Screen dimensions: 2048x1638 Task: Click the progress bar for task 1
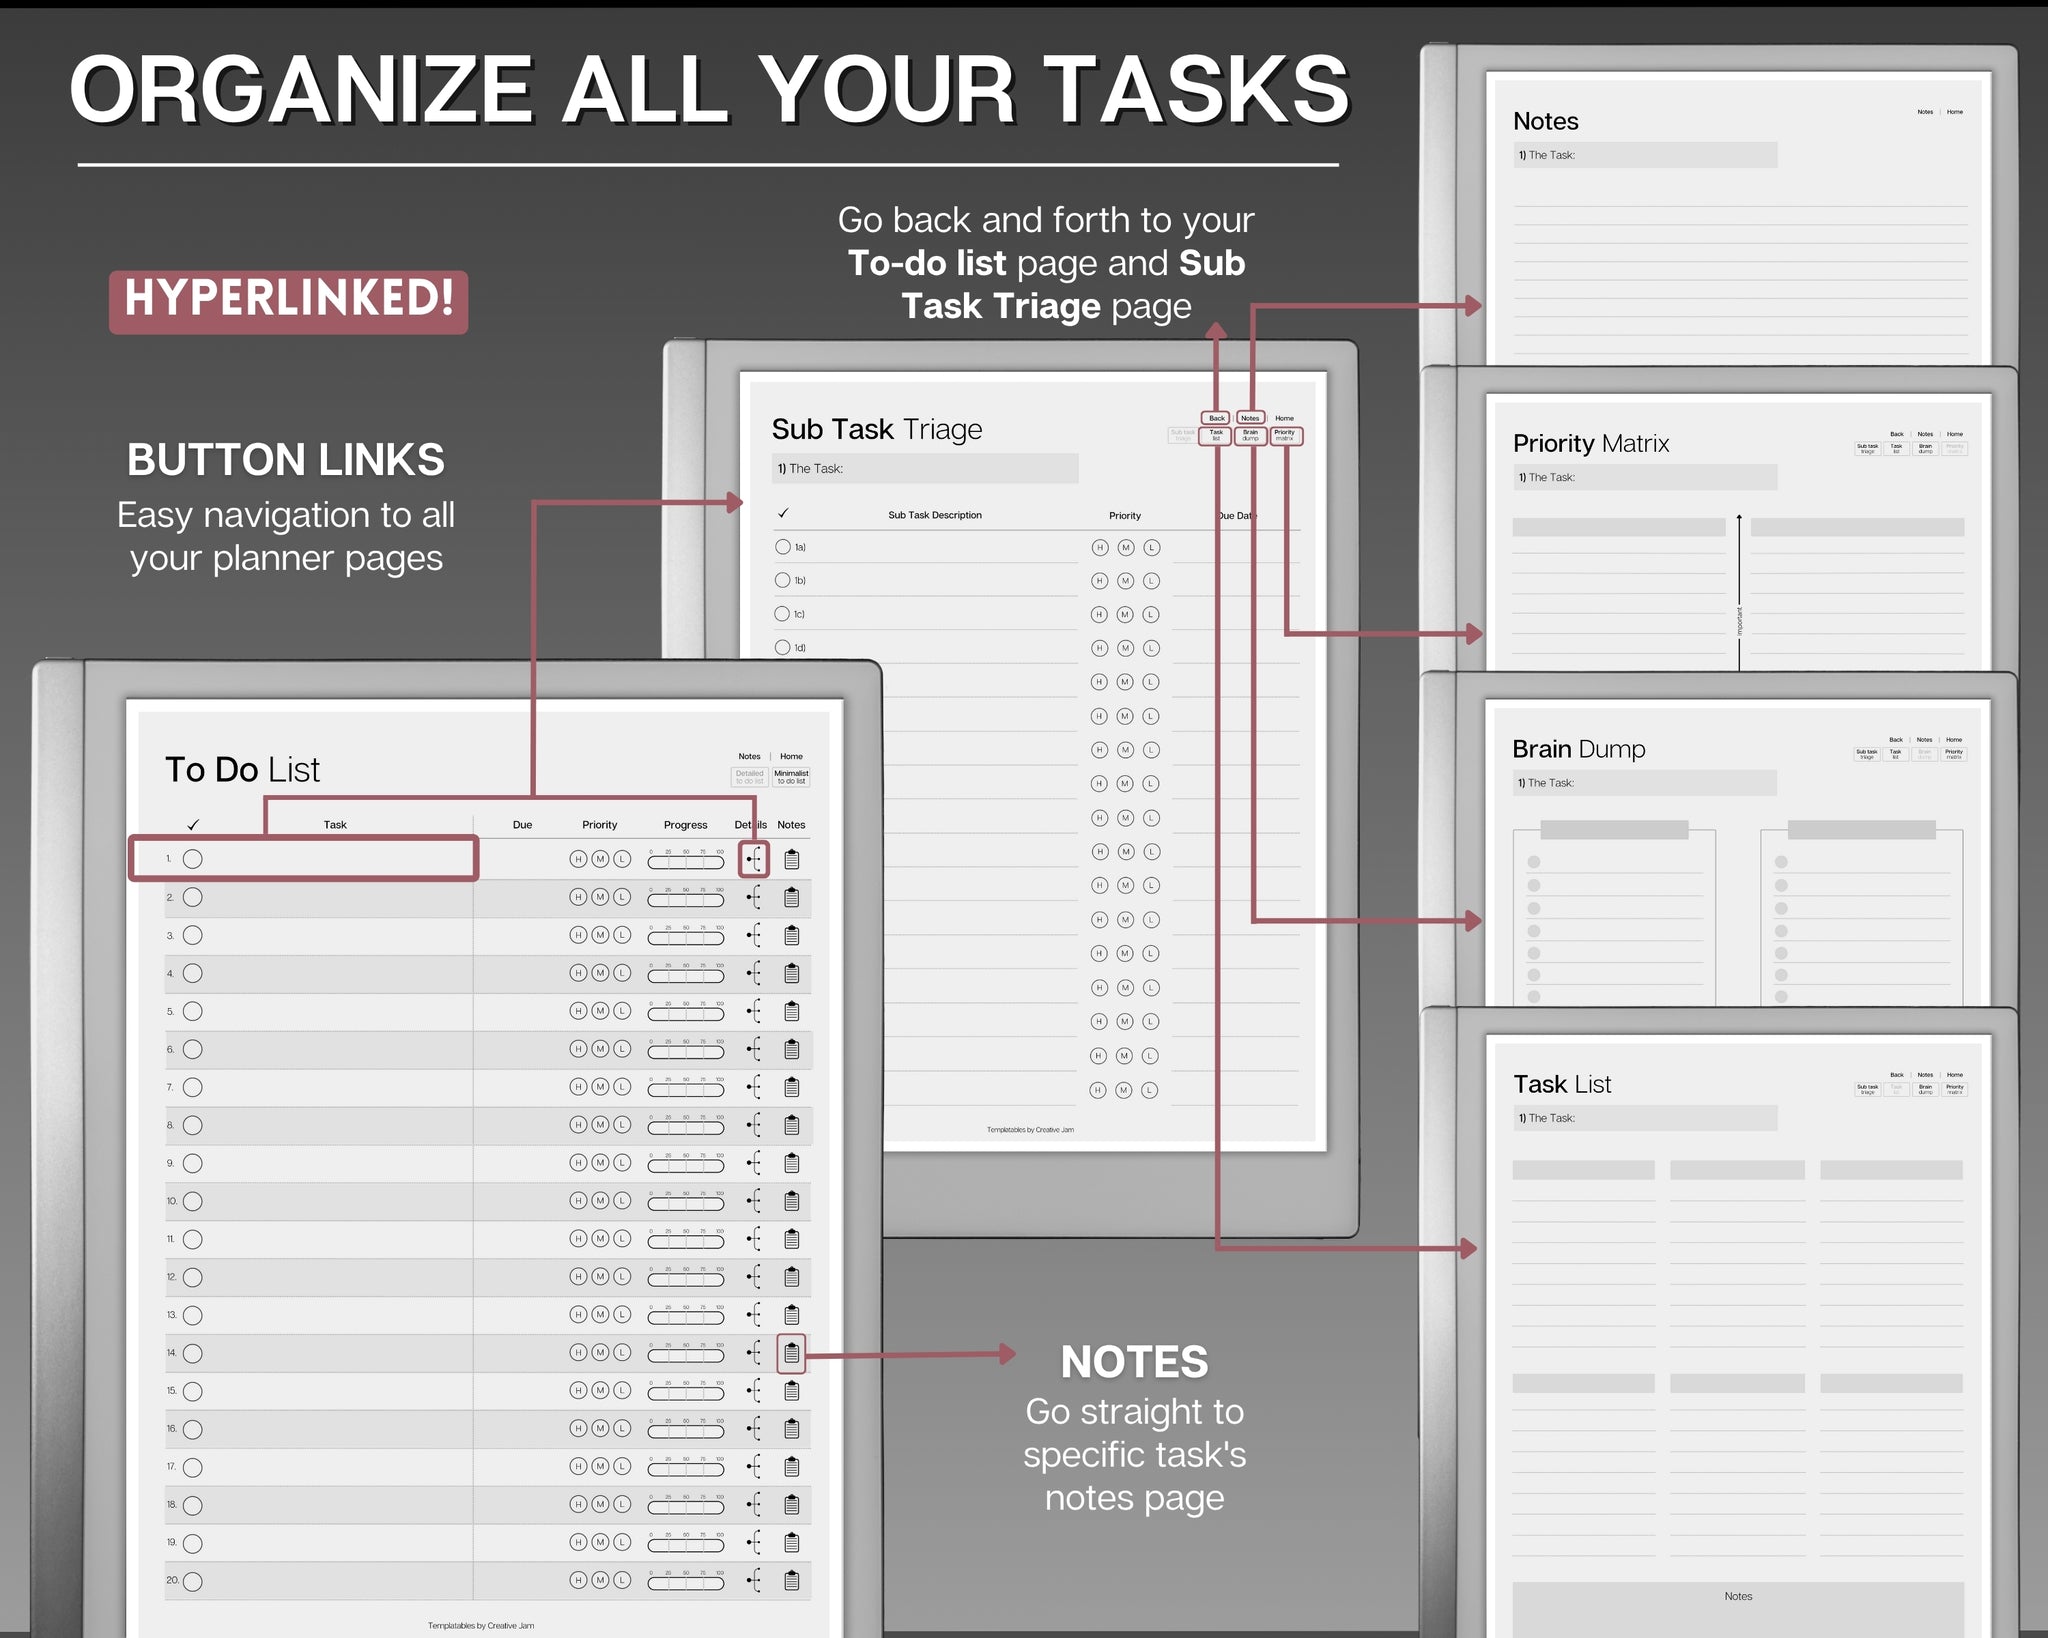[685, 862]
